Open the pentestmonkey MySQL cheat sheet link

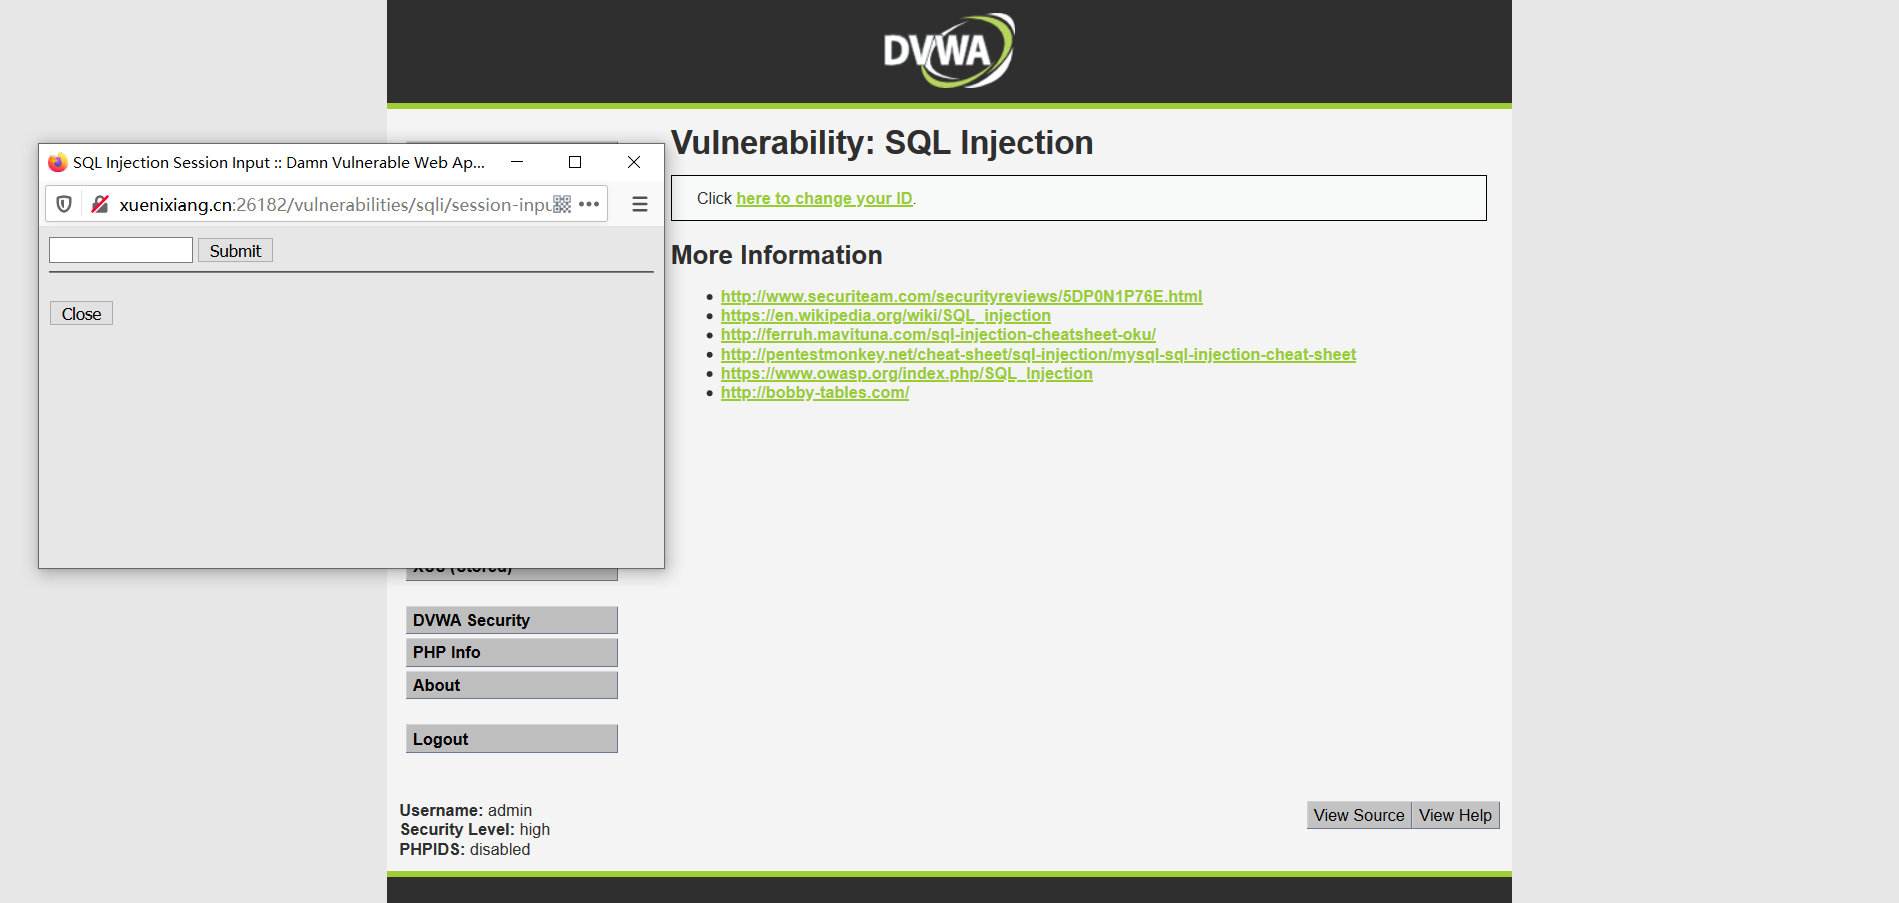1038,354
